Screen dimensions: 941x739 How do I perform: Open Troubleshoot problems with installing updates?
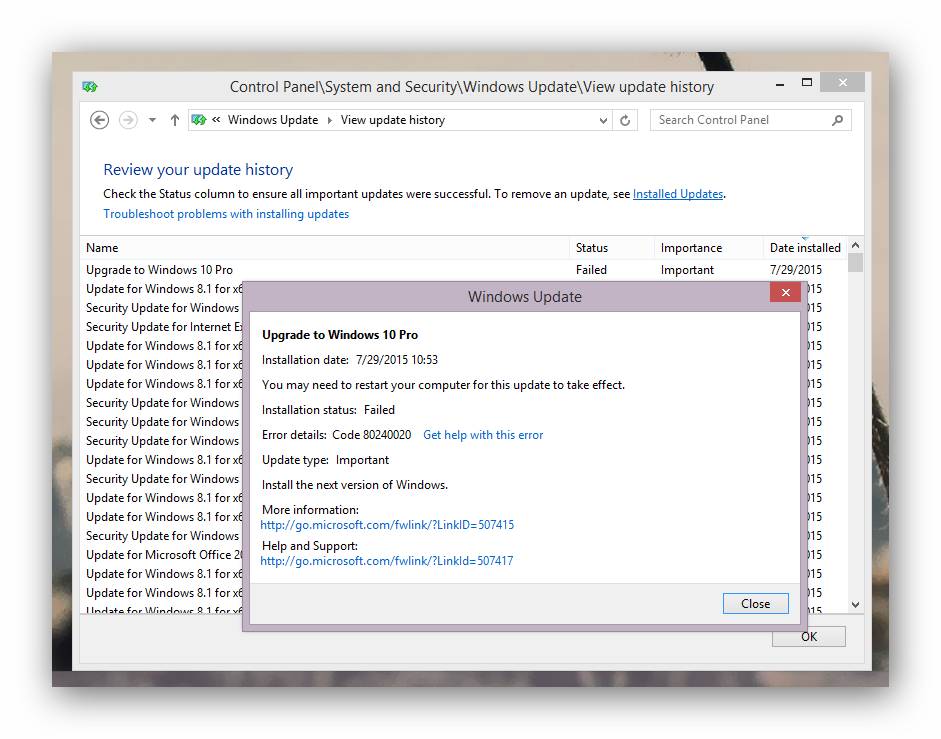(x=226, y=214)
